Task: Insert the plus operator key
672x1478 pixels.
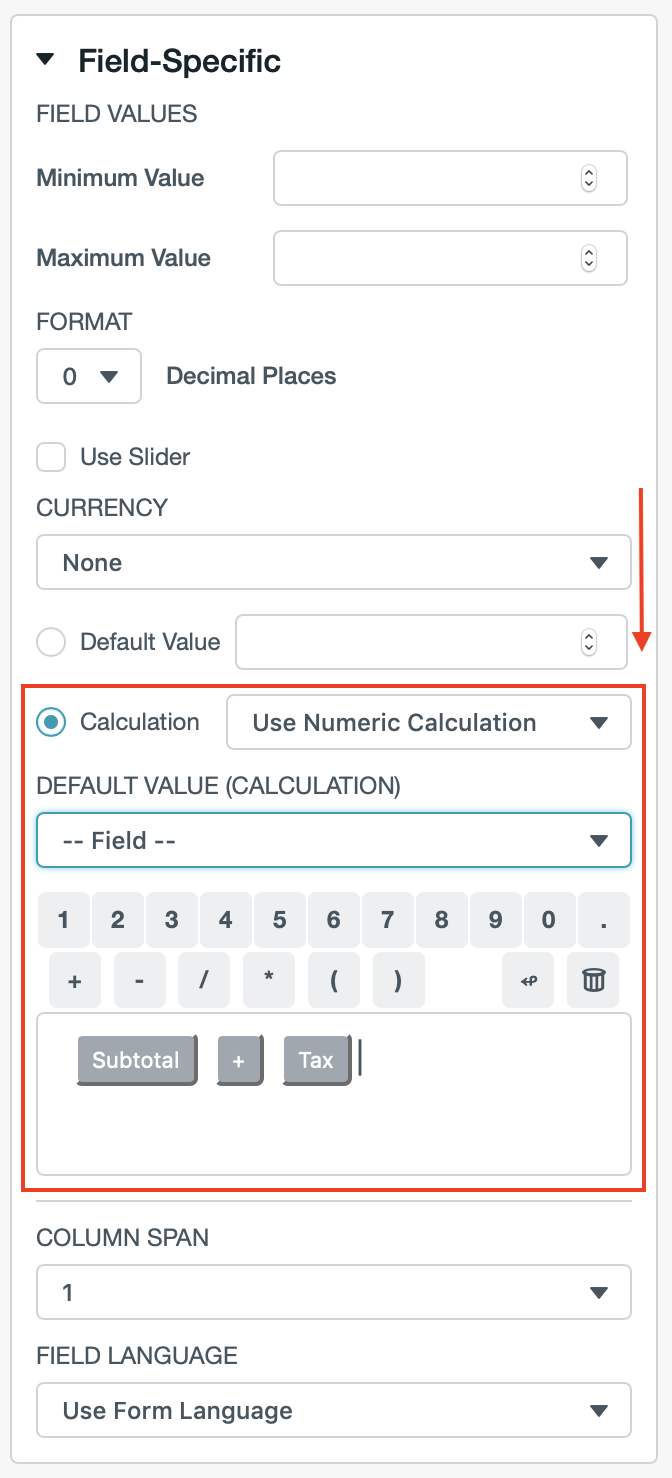Action: click(74, 981)
